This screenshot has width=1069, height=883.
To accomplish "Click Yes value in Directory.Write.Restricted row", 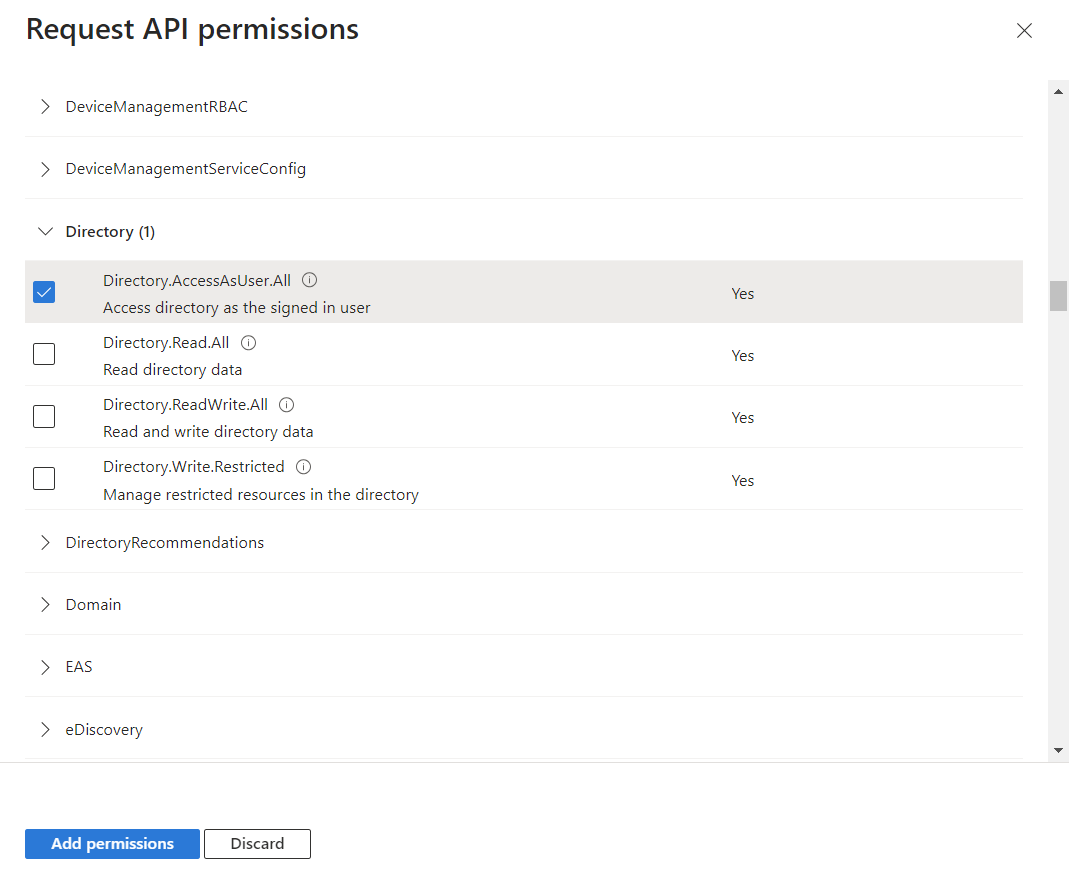I will coord(742,481).
